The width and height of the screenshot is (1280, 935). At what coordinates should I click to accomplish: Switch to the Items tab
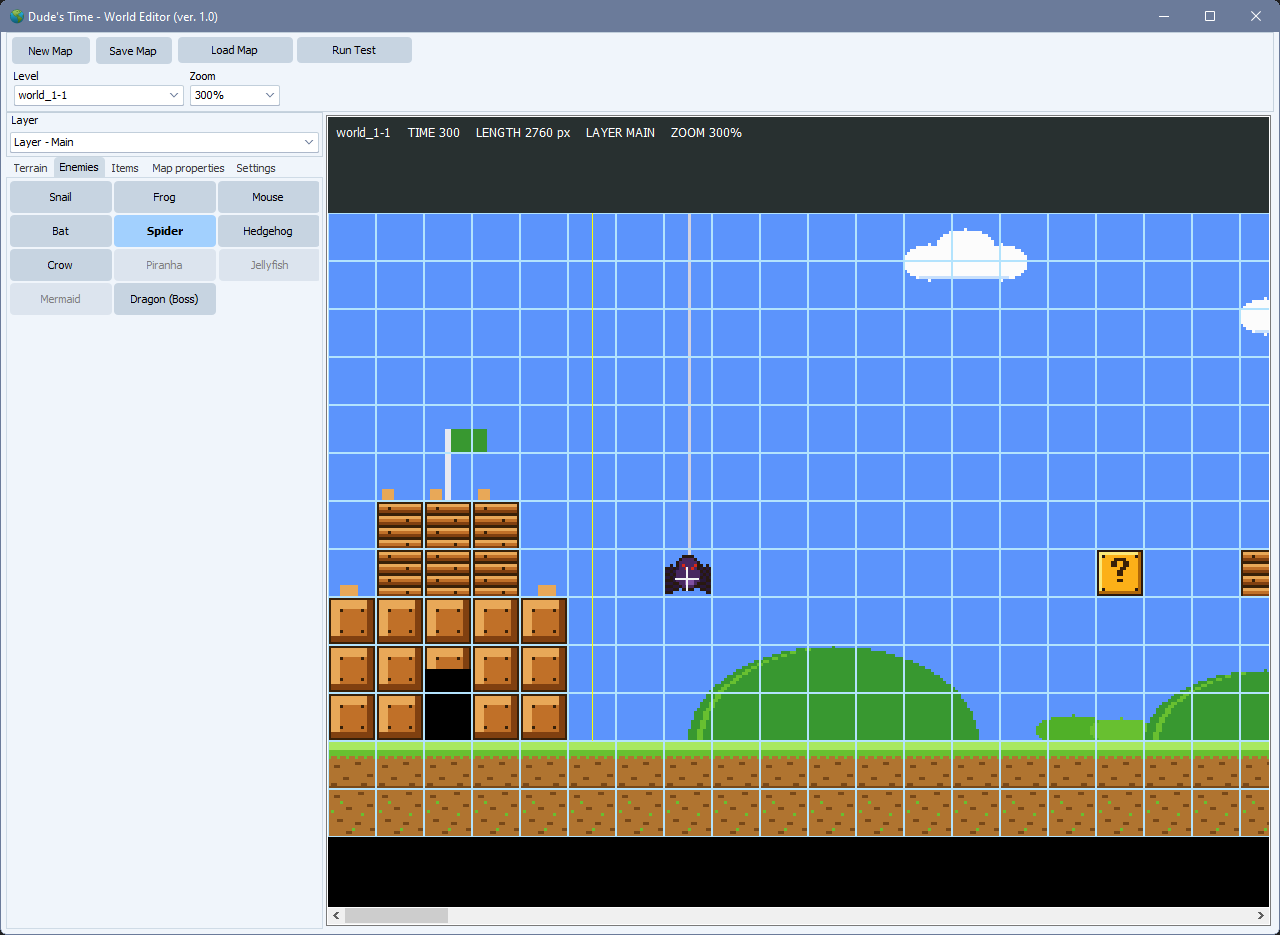pos(125,168)
